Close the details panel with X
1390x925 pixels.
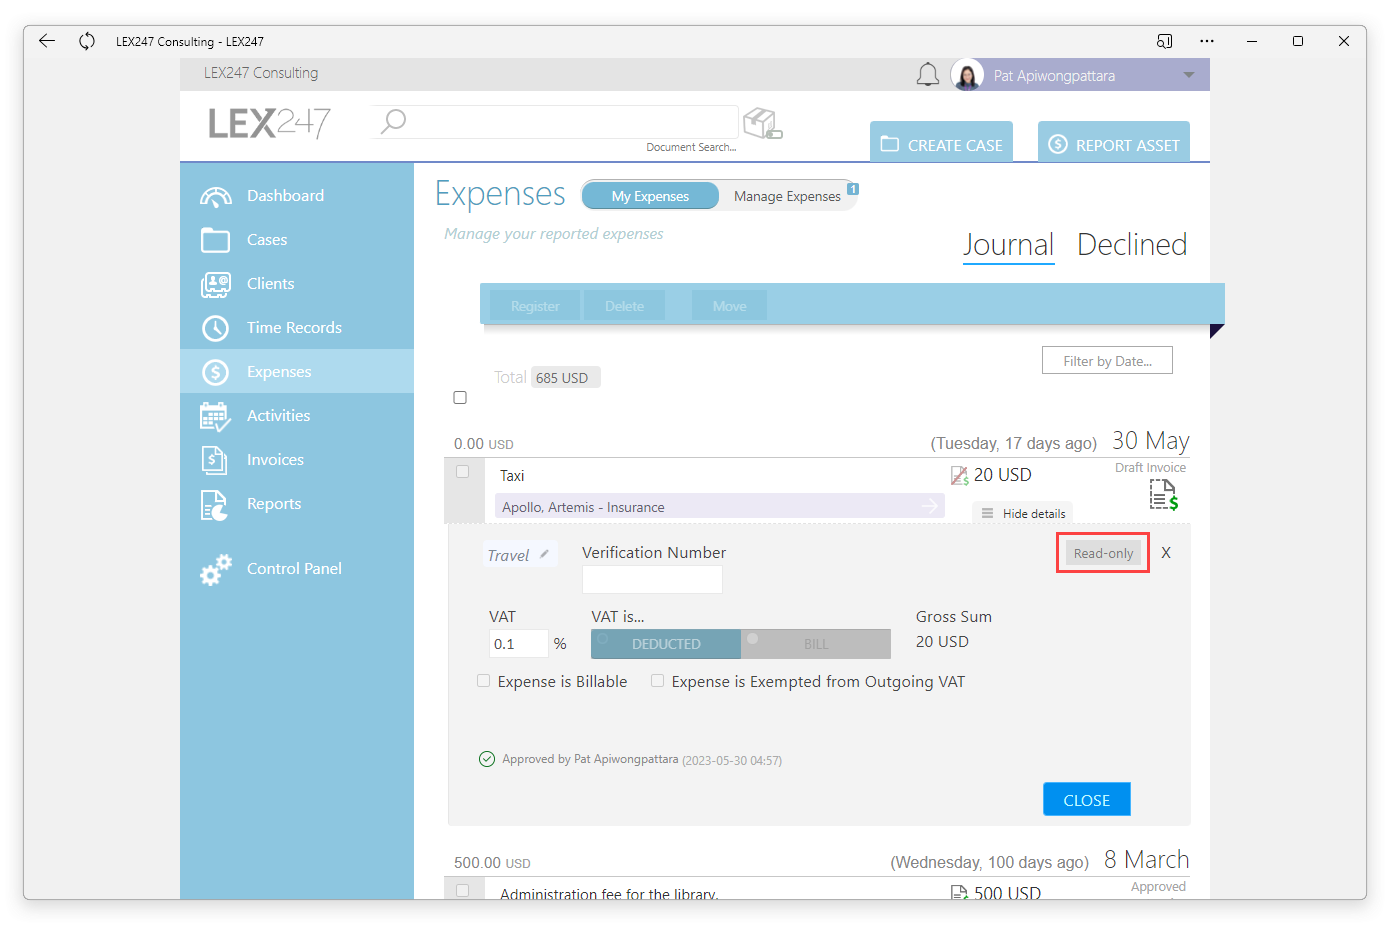[1166, 553]
